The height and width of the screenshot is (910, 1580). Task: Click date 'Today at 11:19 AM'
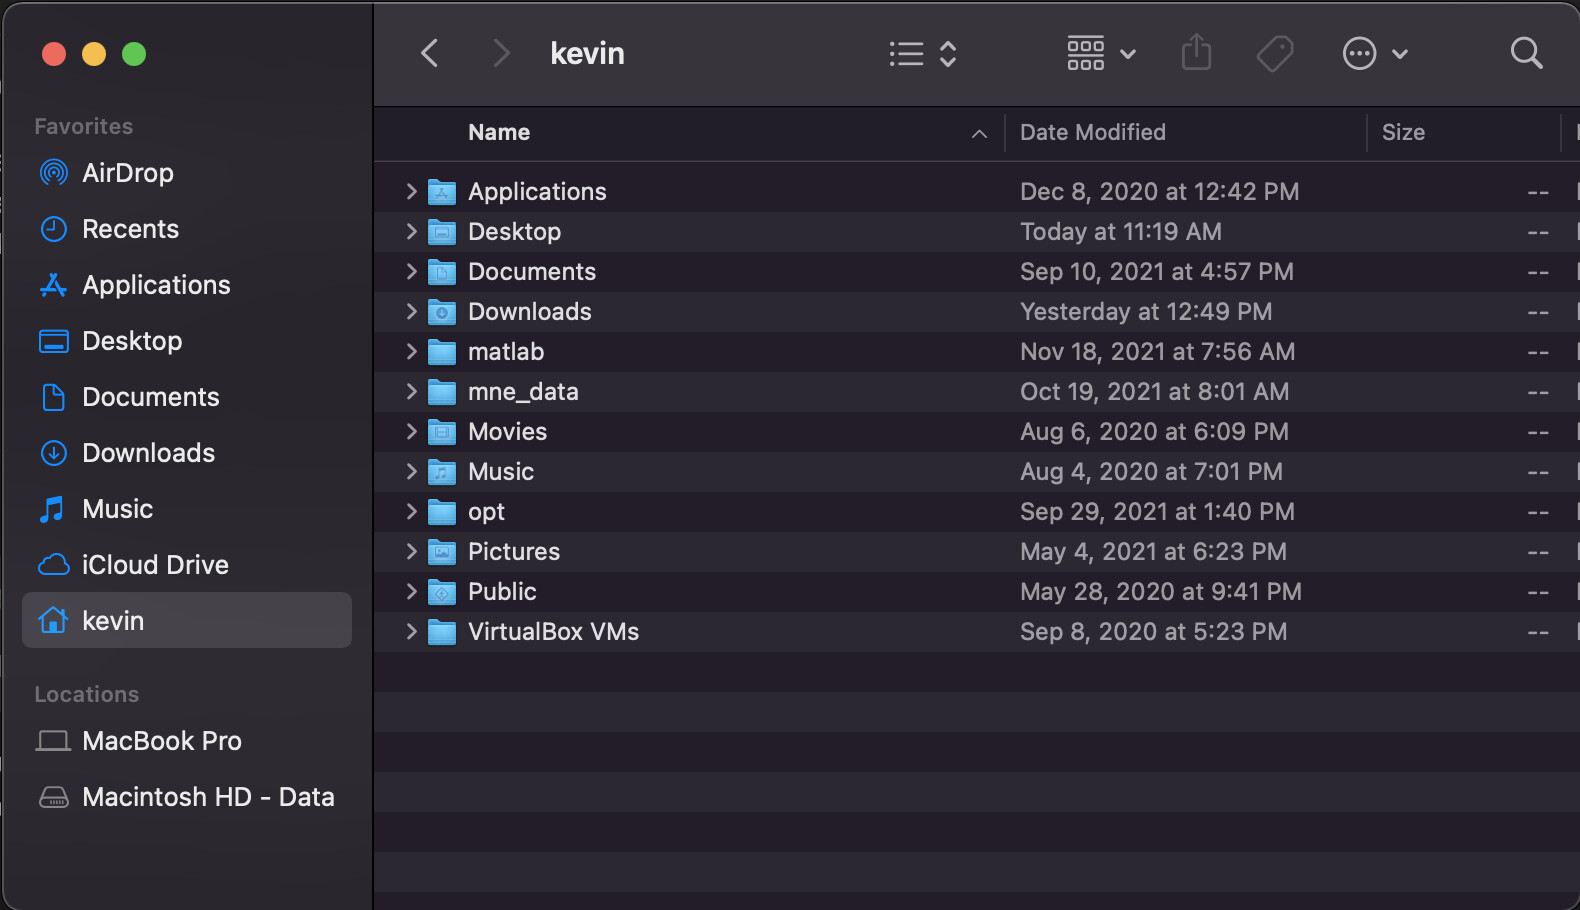tap(1121, 232)
